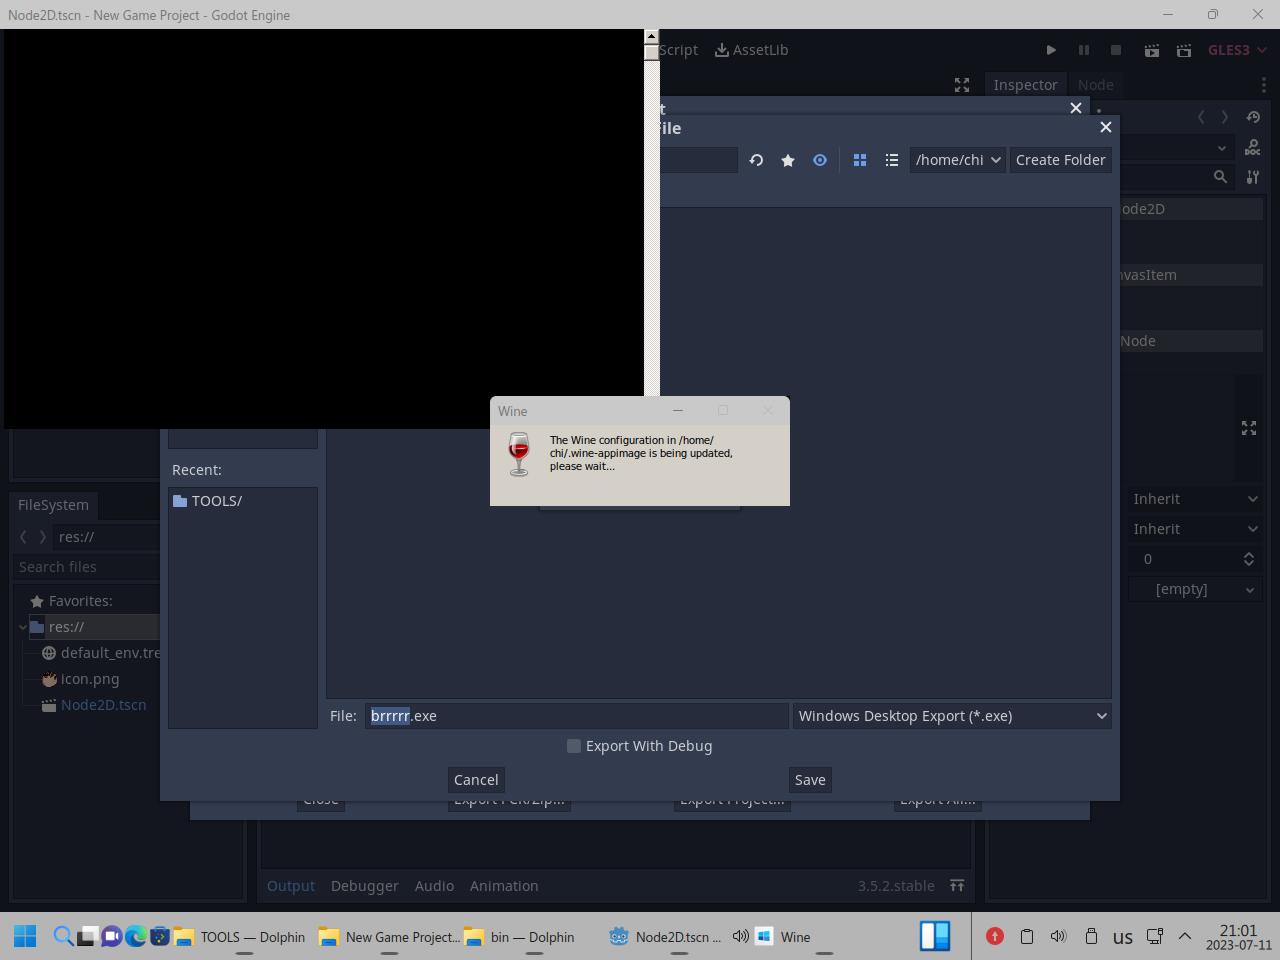Go to previous object in Inspector history
Image resolution: width=1280 pixels, height=960 pixels.
tap(1201, 117)
